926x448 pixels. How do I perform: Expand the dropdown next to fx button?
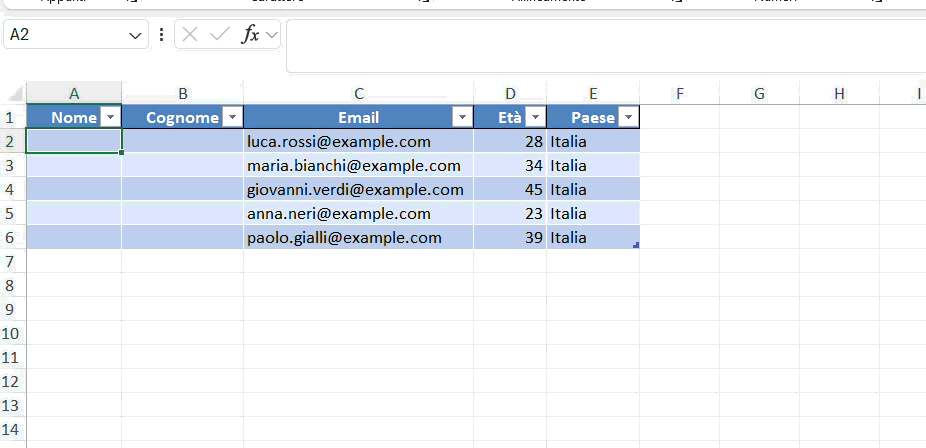click(271, 35)
